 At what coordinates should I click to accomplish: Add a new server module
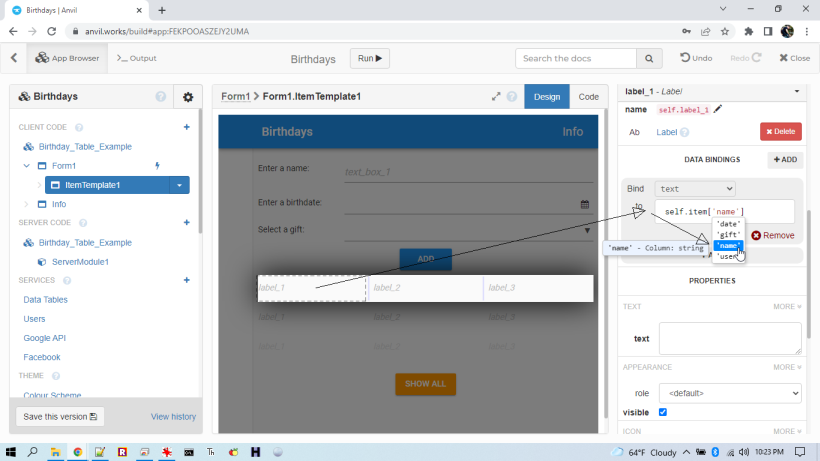[186, 222]
